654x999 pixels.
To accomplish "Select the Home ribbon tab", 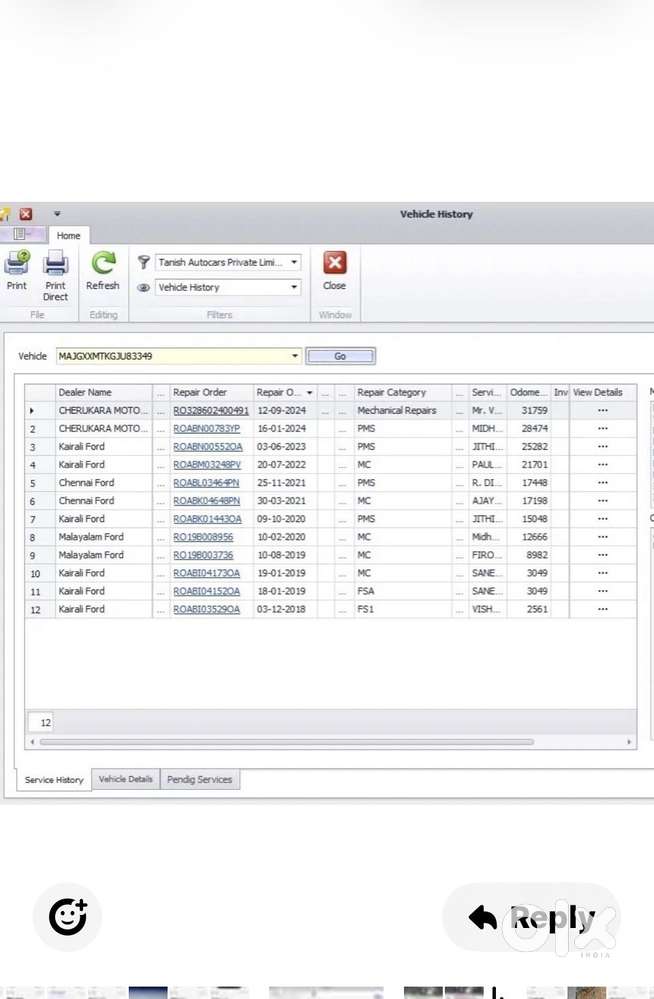I will (x=68, y=235).
